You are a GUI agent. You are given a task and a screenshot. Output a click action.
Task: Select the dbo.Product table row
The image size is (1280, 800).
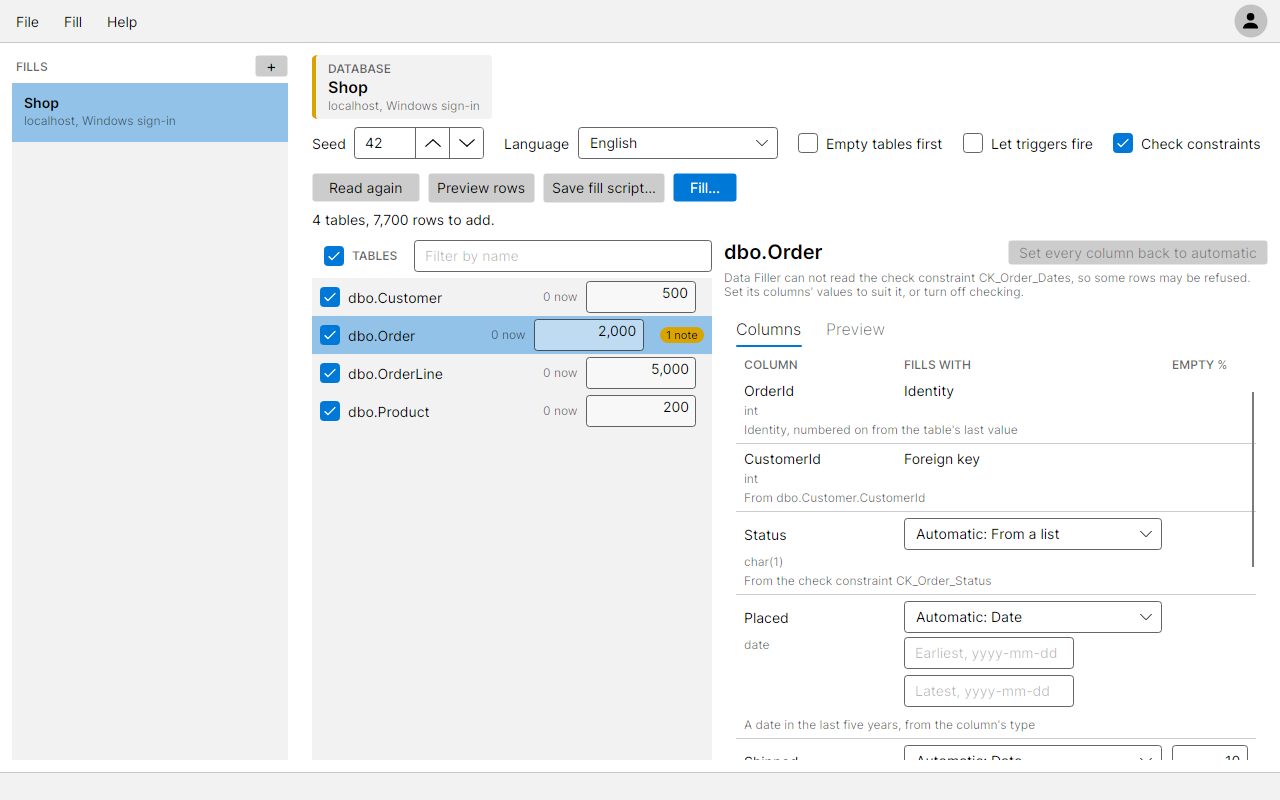point(512,411)
